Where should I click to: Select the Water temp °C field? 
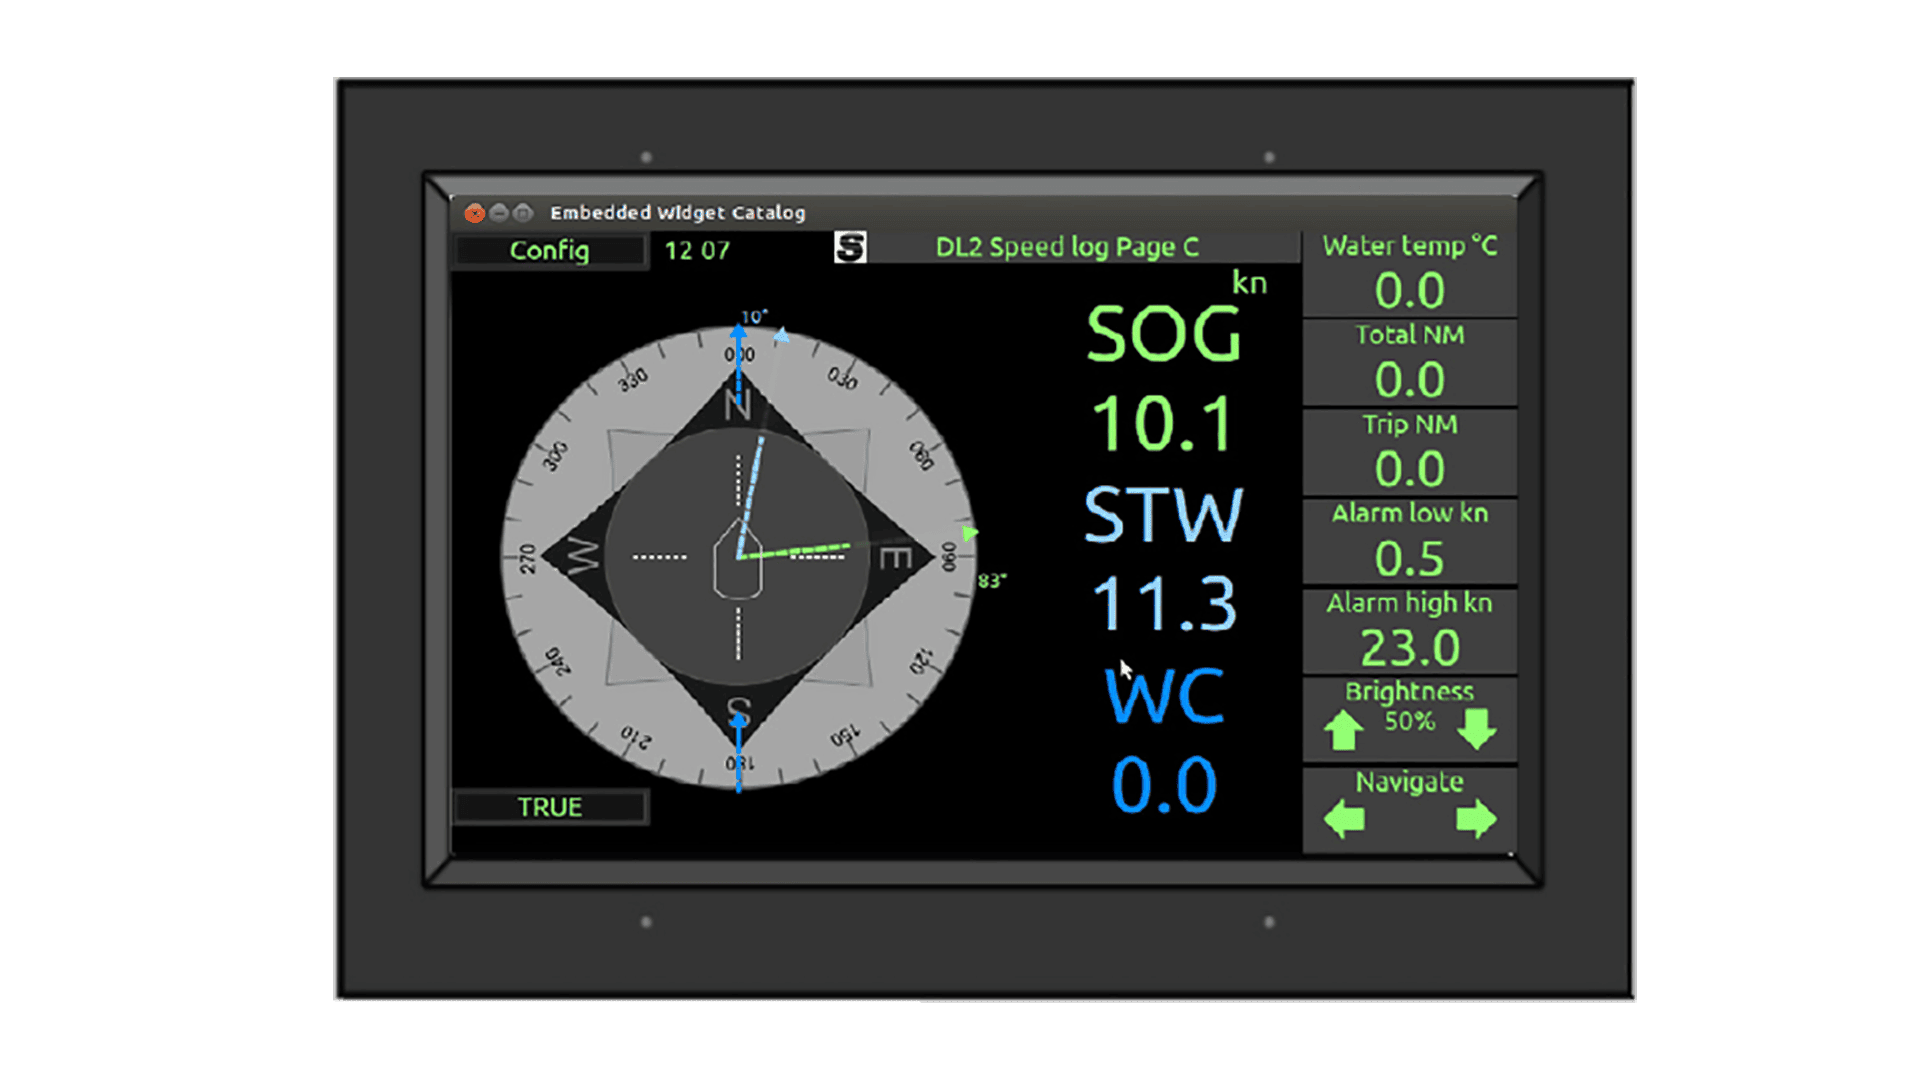(x=1409, y=274)
